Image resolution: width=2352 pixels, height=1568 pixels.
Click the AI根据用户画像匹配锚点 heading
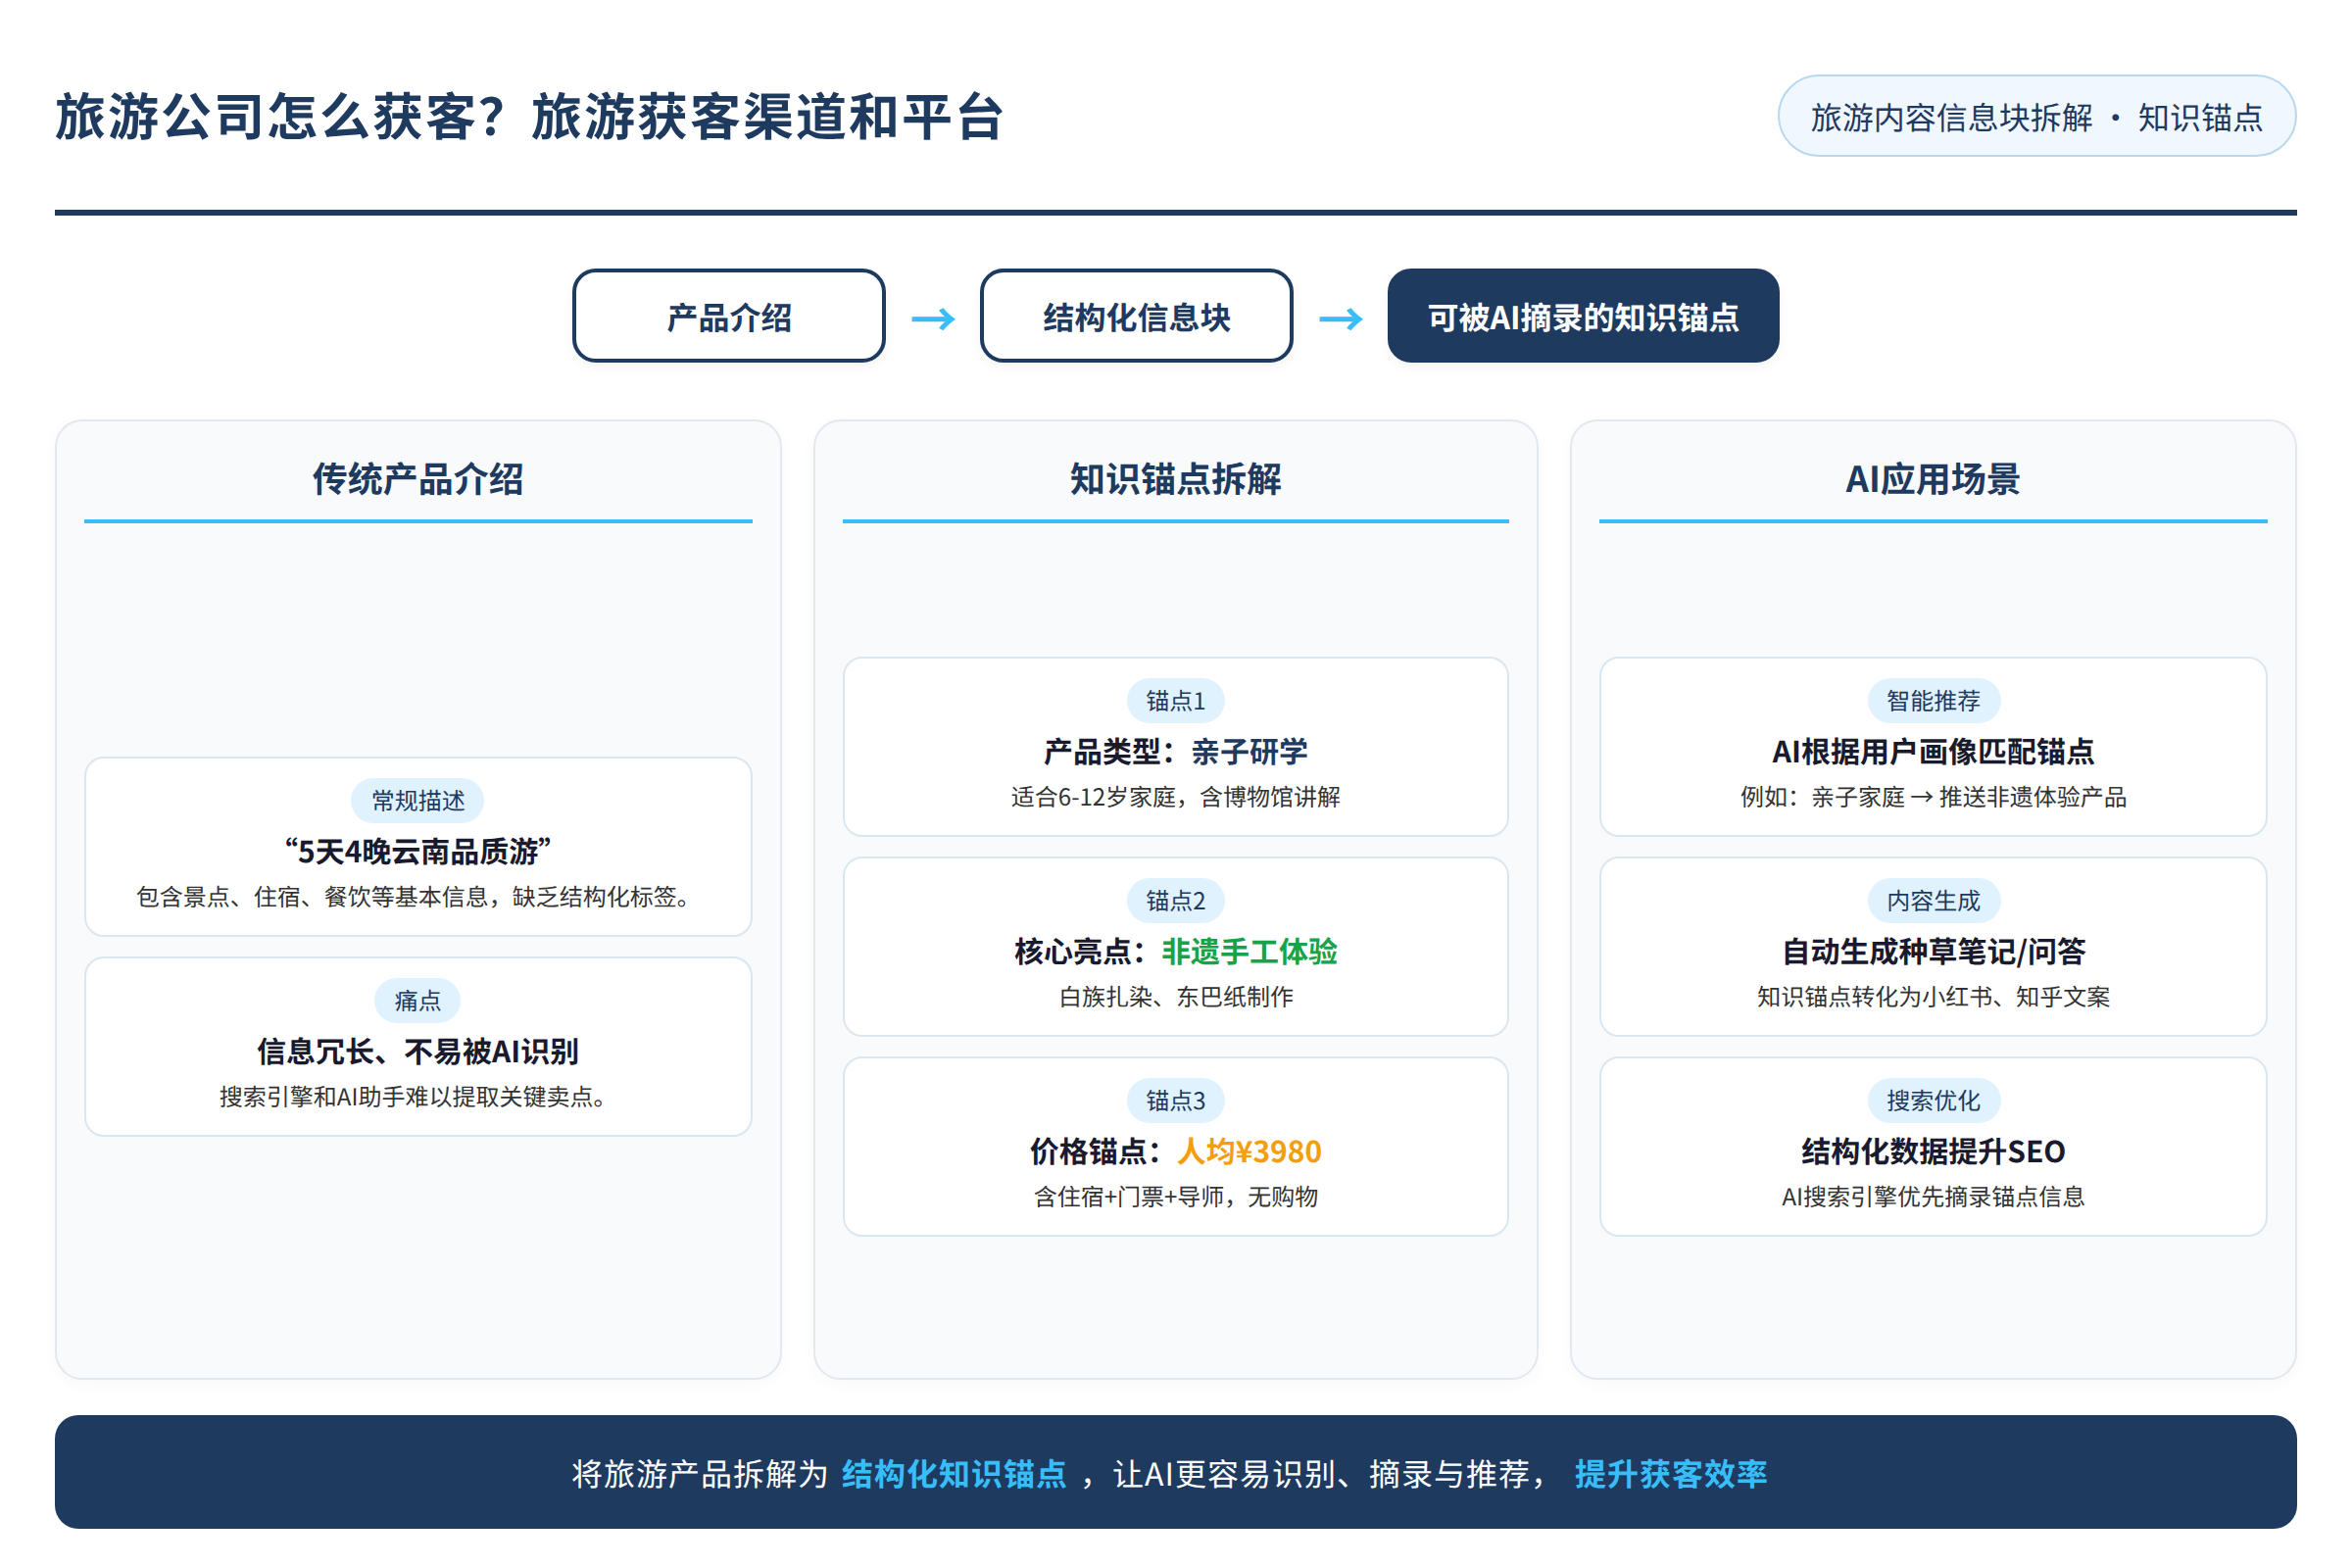(1933, 752)
